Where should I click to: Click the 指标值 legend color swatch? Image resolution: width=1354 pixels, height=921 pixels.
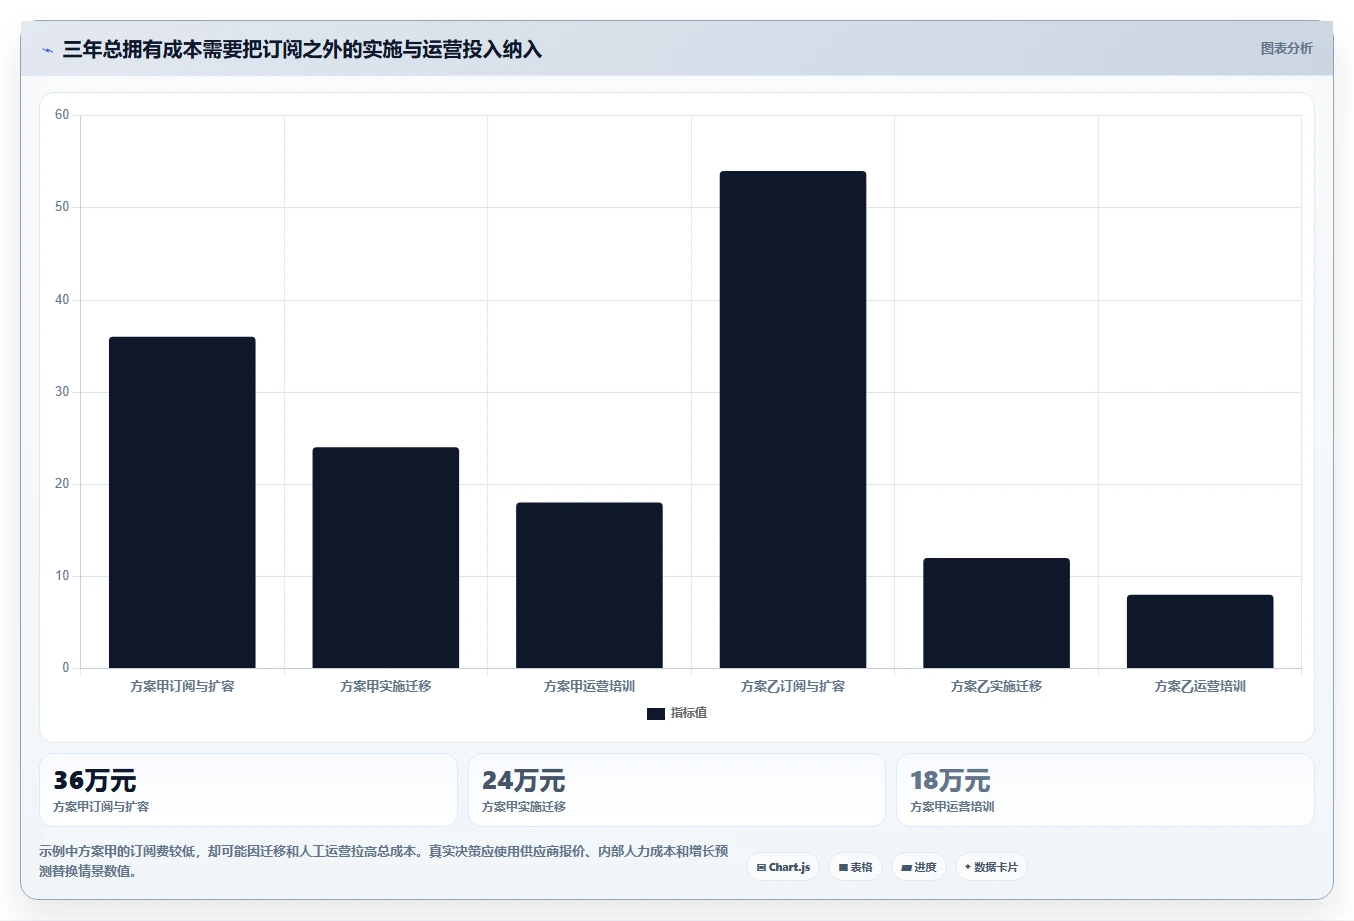coord(656,714)
